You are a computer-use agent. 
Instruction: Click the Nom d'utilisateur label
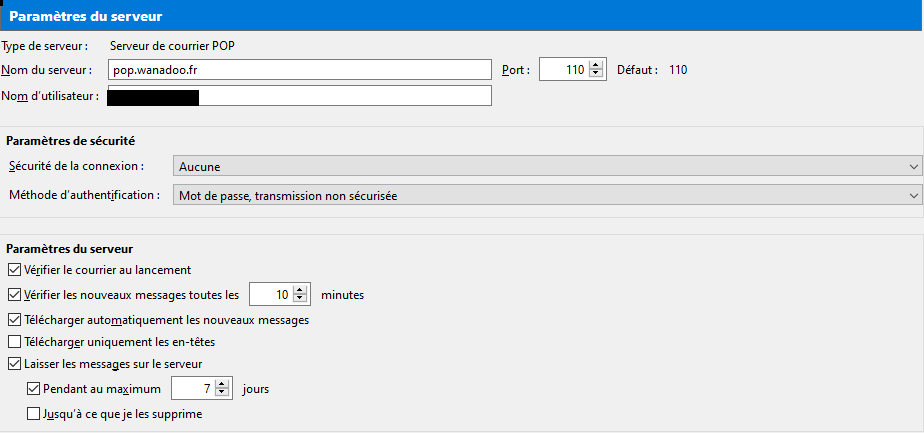[50, 96]
